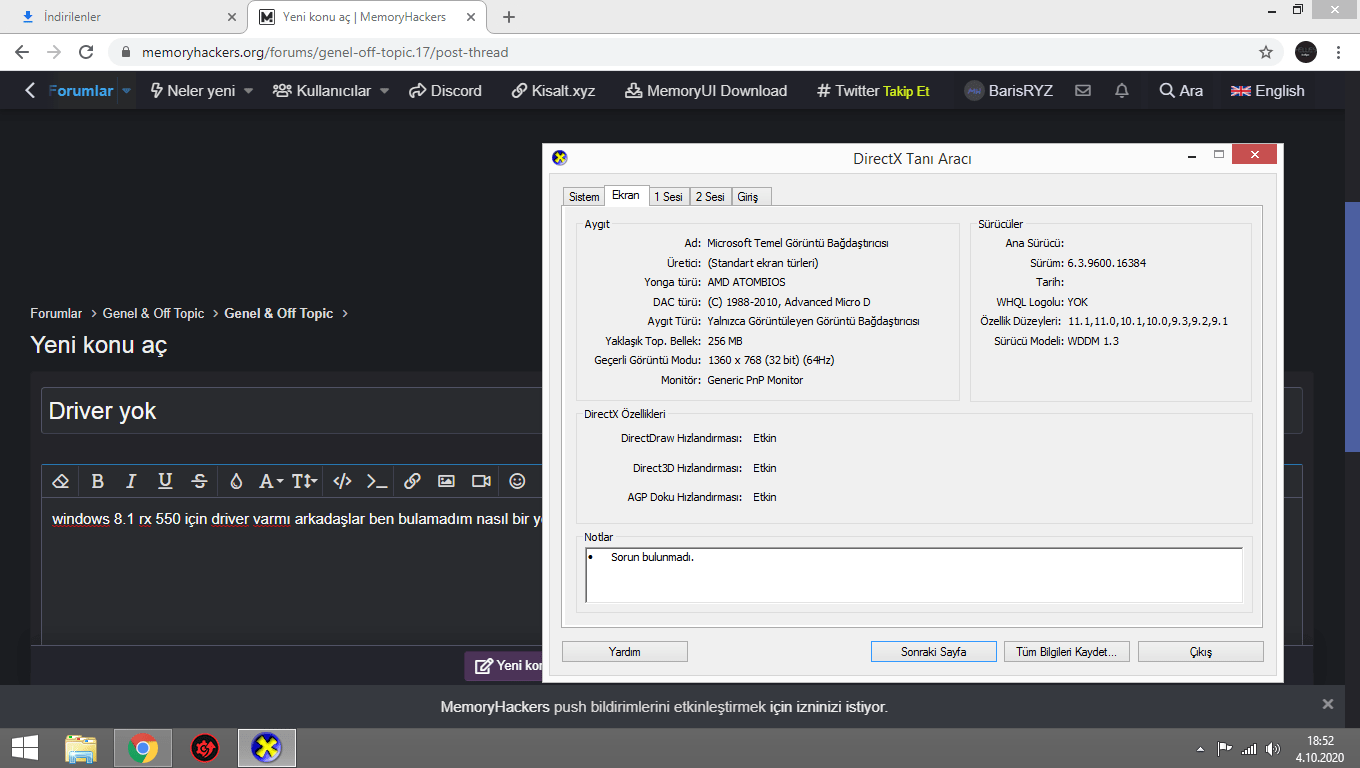
Task: Open the font size dropdown
Action: click(304, 481)
